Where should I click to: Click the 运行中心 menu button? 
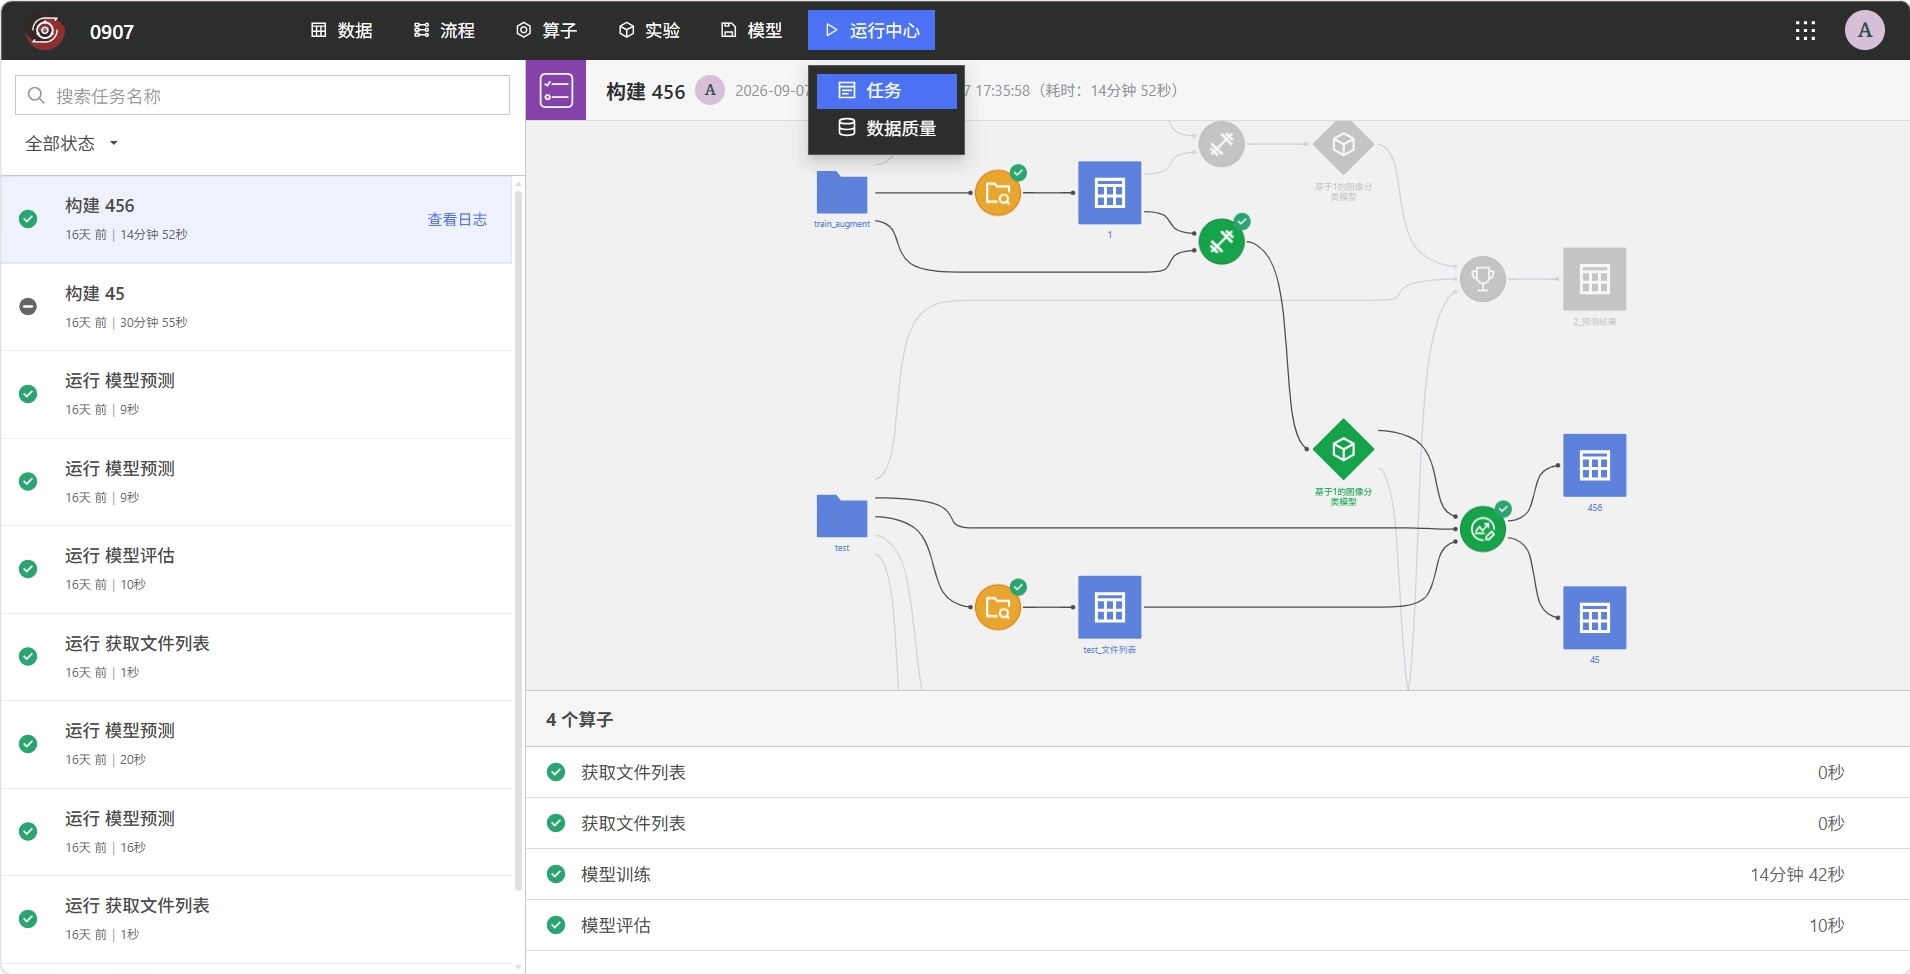pos(871,31)
